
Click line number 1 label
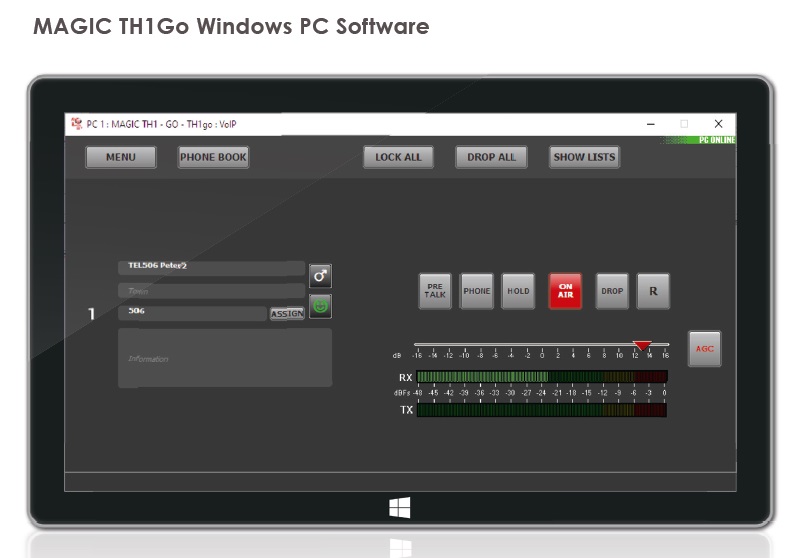[92, 314]
